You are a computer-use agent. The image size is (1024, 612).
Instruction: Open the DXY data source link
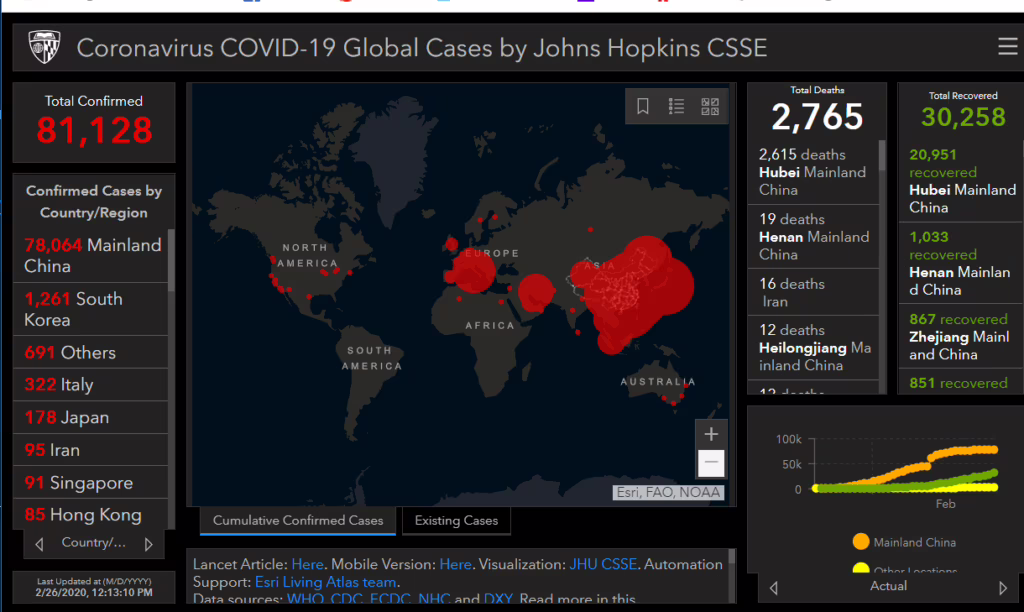[x=498, y=599]
